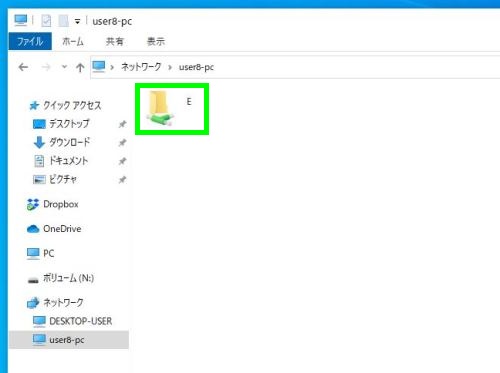Switch to the 表示 ribbon tab

coord(156,41)
